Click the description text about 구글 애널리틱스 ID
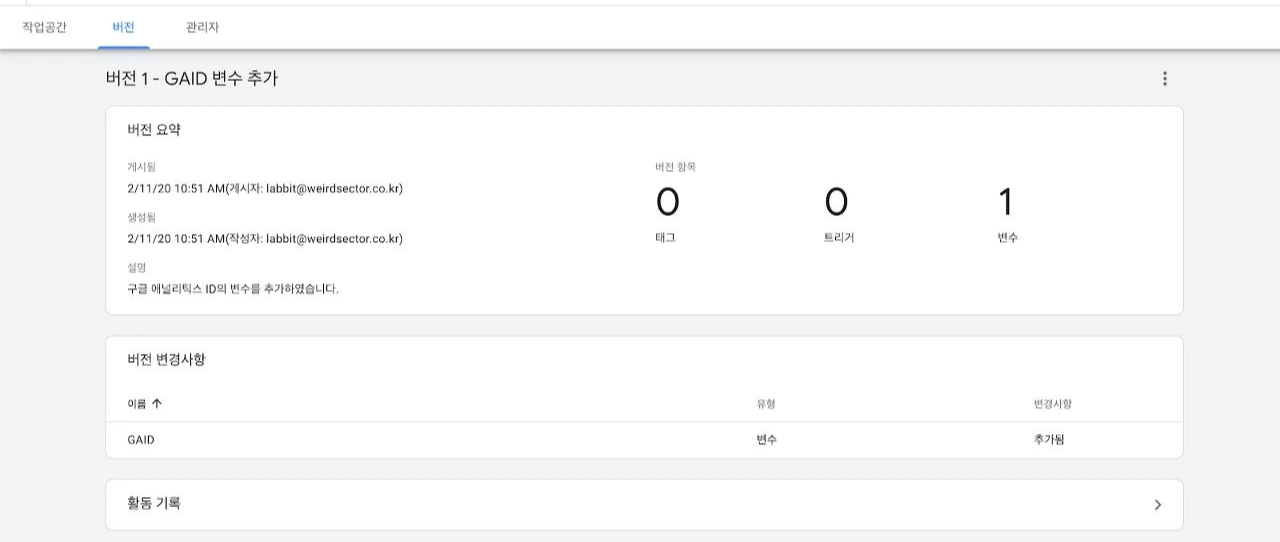 (x=233, y=289)
